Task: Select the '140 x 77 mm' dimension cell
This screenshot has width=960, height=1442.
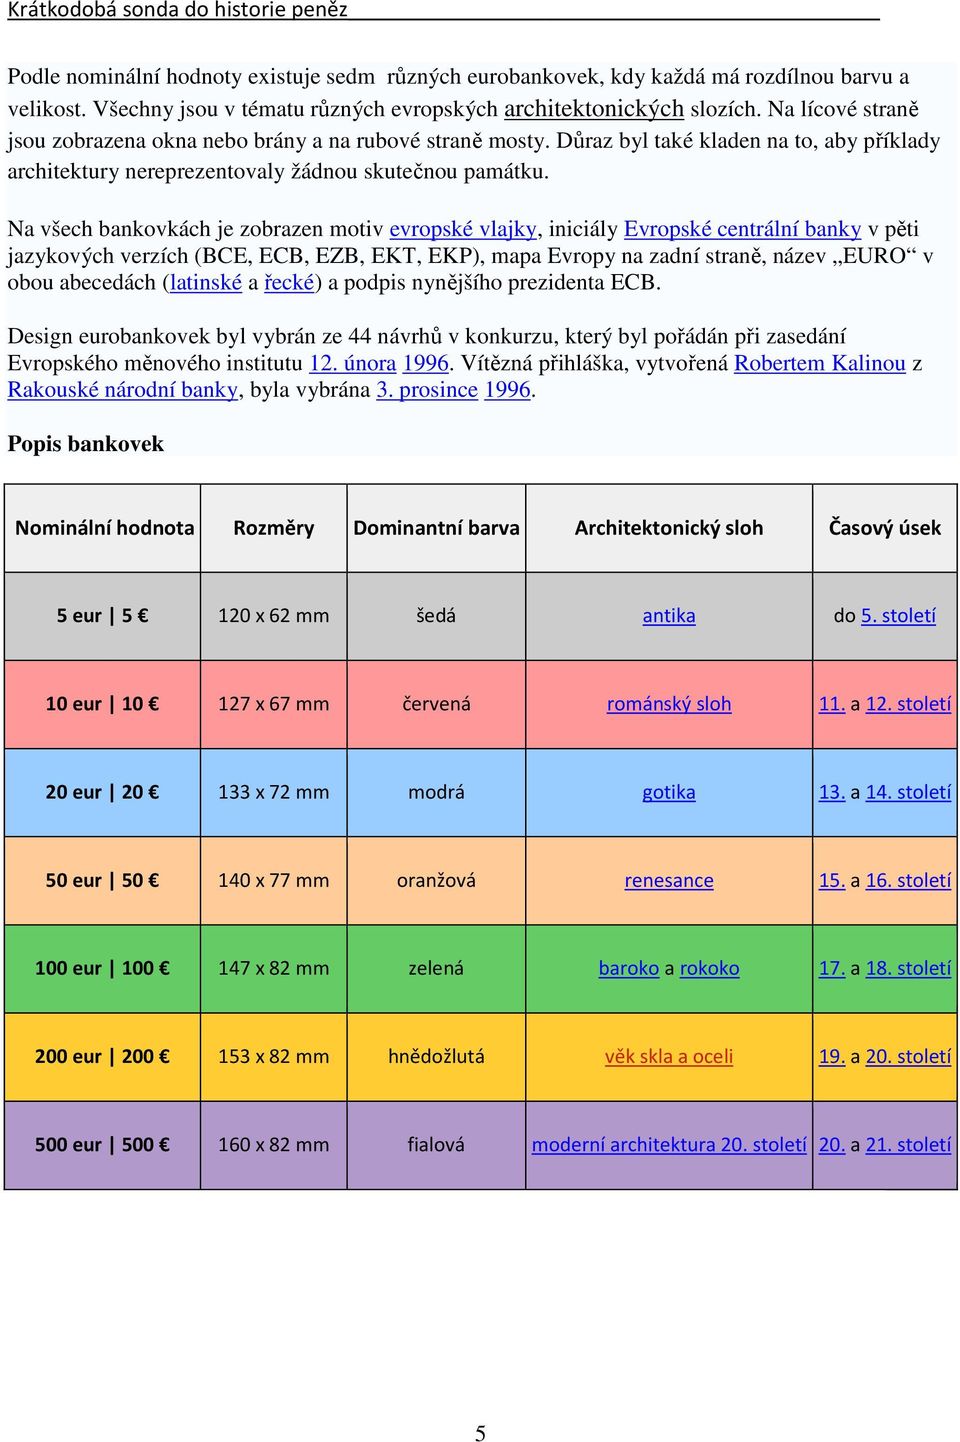Action: click(x=274, y=880)
